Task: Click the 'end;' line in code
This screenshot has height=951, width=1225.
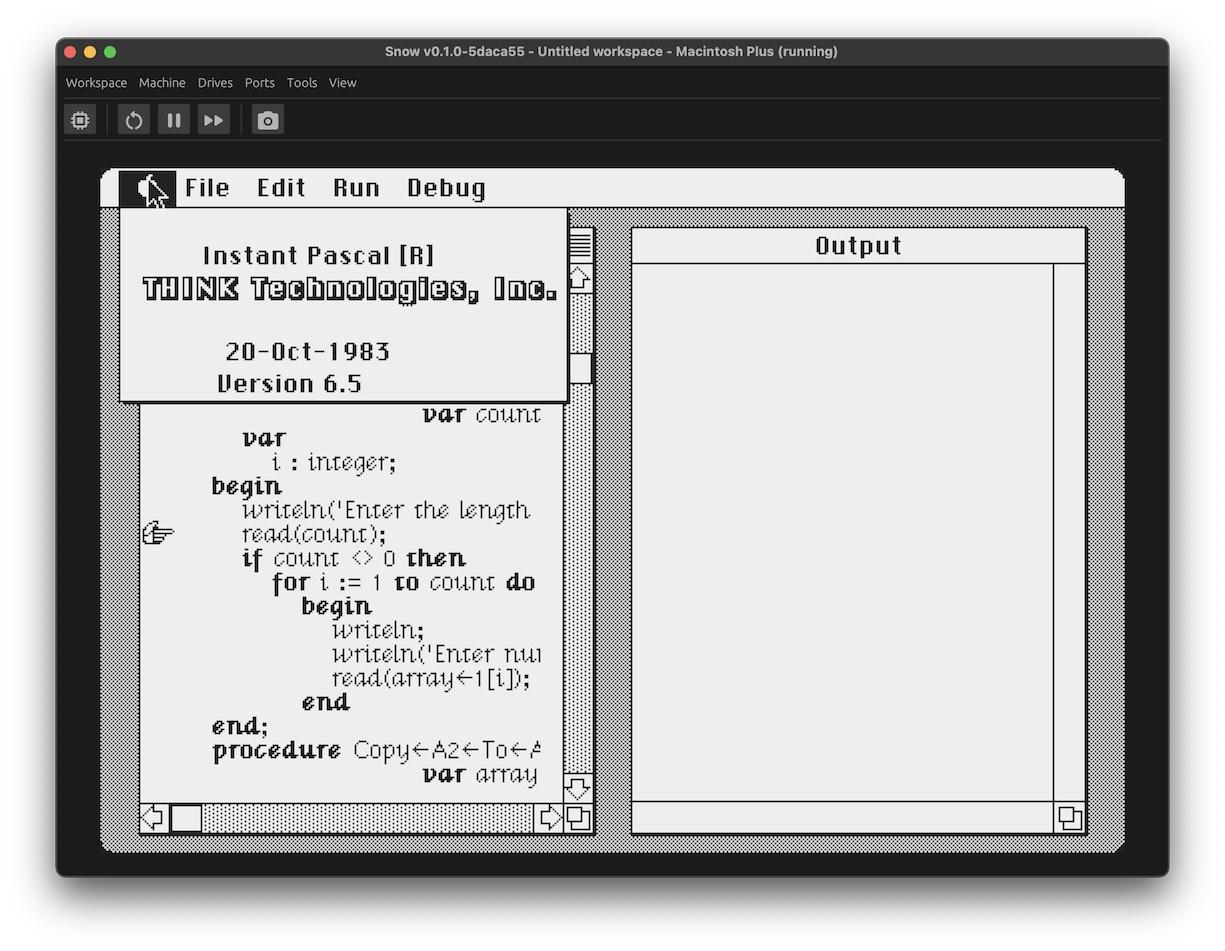Action: click(240, 726)
